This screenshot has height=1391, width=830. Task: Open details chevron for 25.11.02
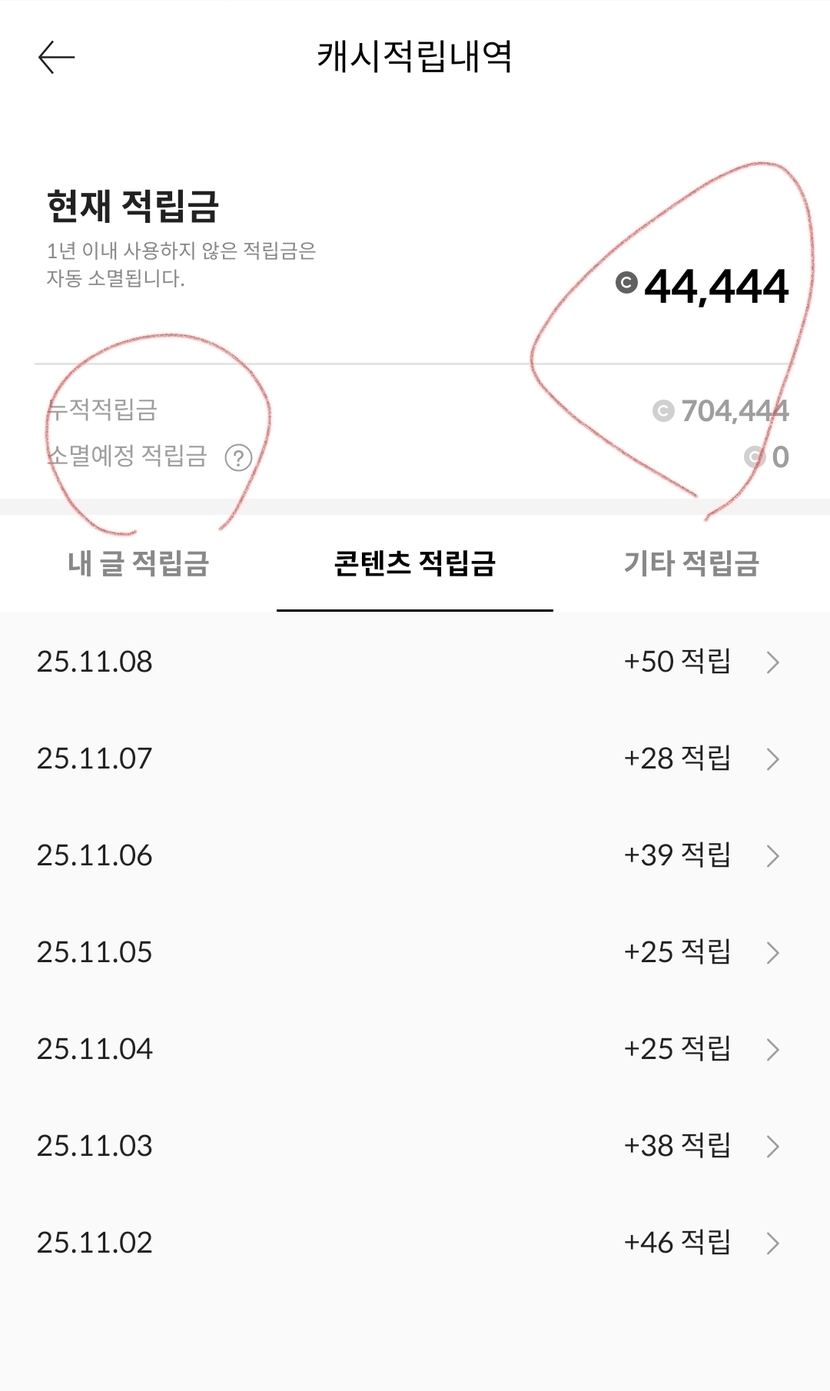coord(772,1243)
